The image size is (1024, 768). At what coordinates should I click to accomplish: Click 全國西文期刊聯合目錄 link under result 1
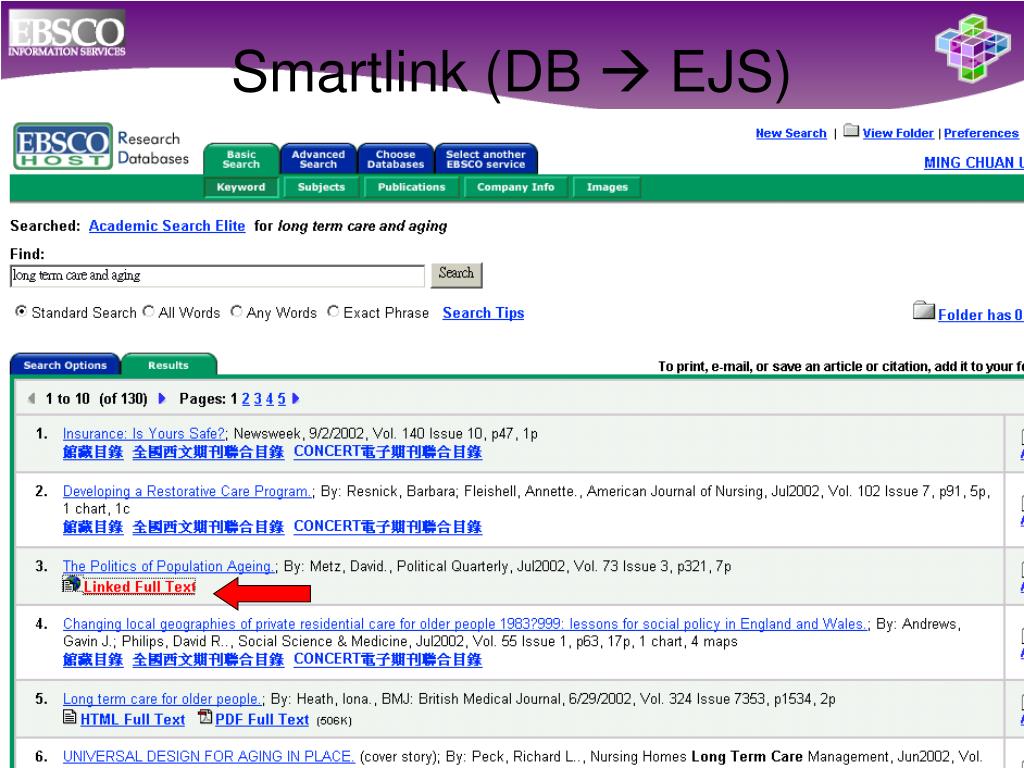click(208, 452)
